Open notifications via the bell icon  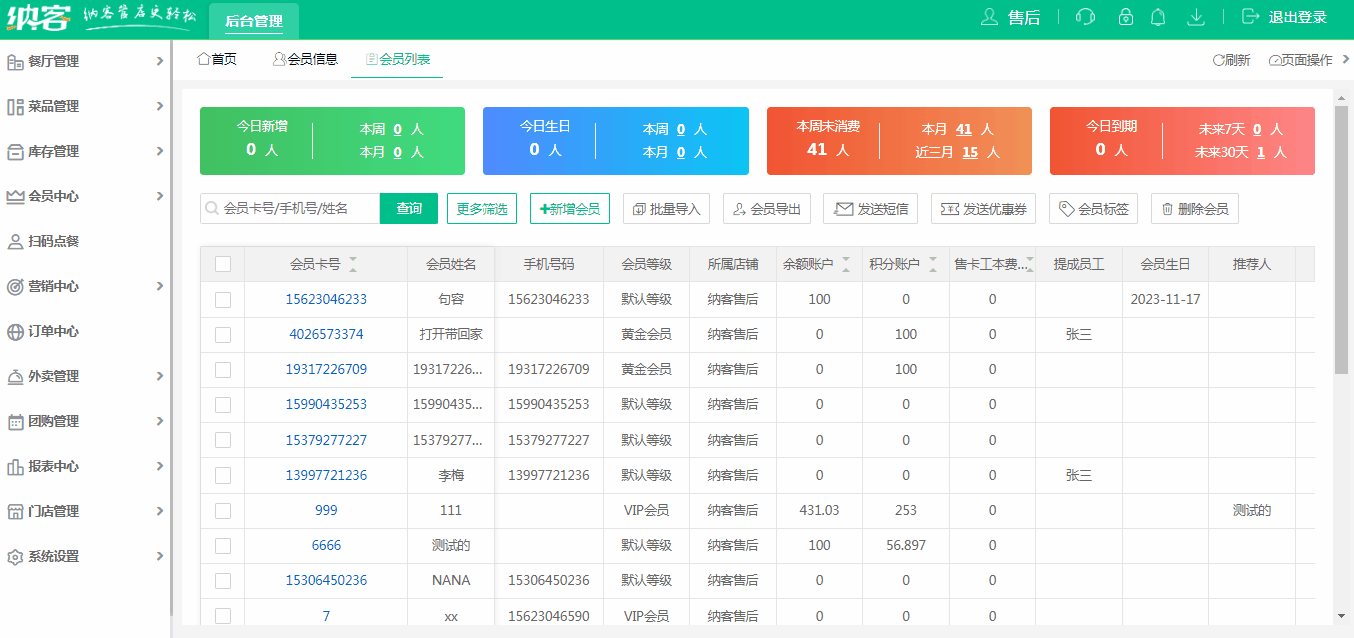click(x=1158, y=17)
